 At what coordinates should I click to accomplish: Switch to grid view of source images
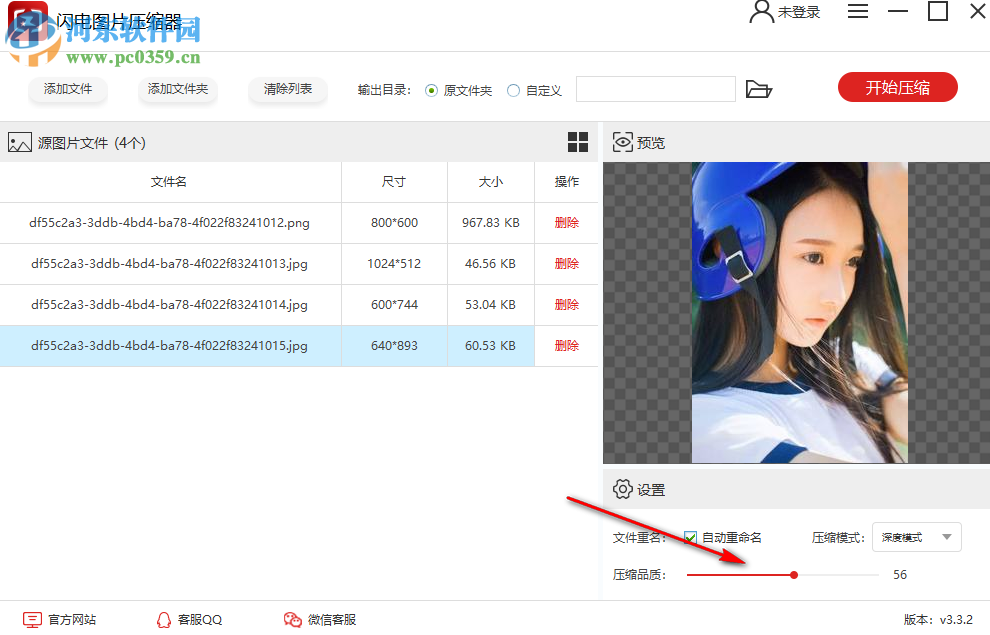pyautogui.click(x=578, y=142)
